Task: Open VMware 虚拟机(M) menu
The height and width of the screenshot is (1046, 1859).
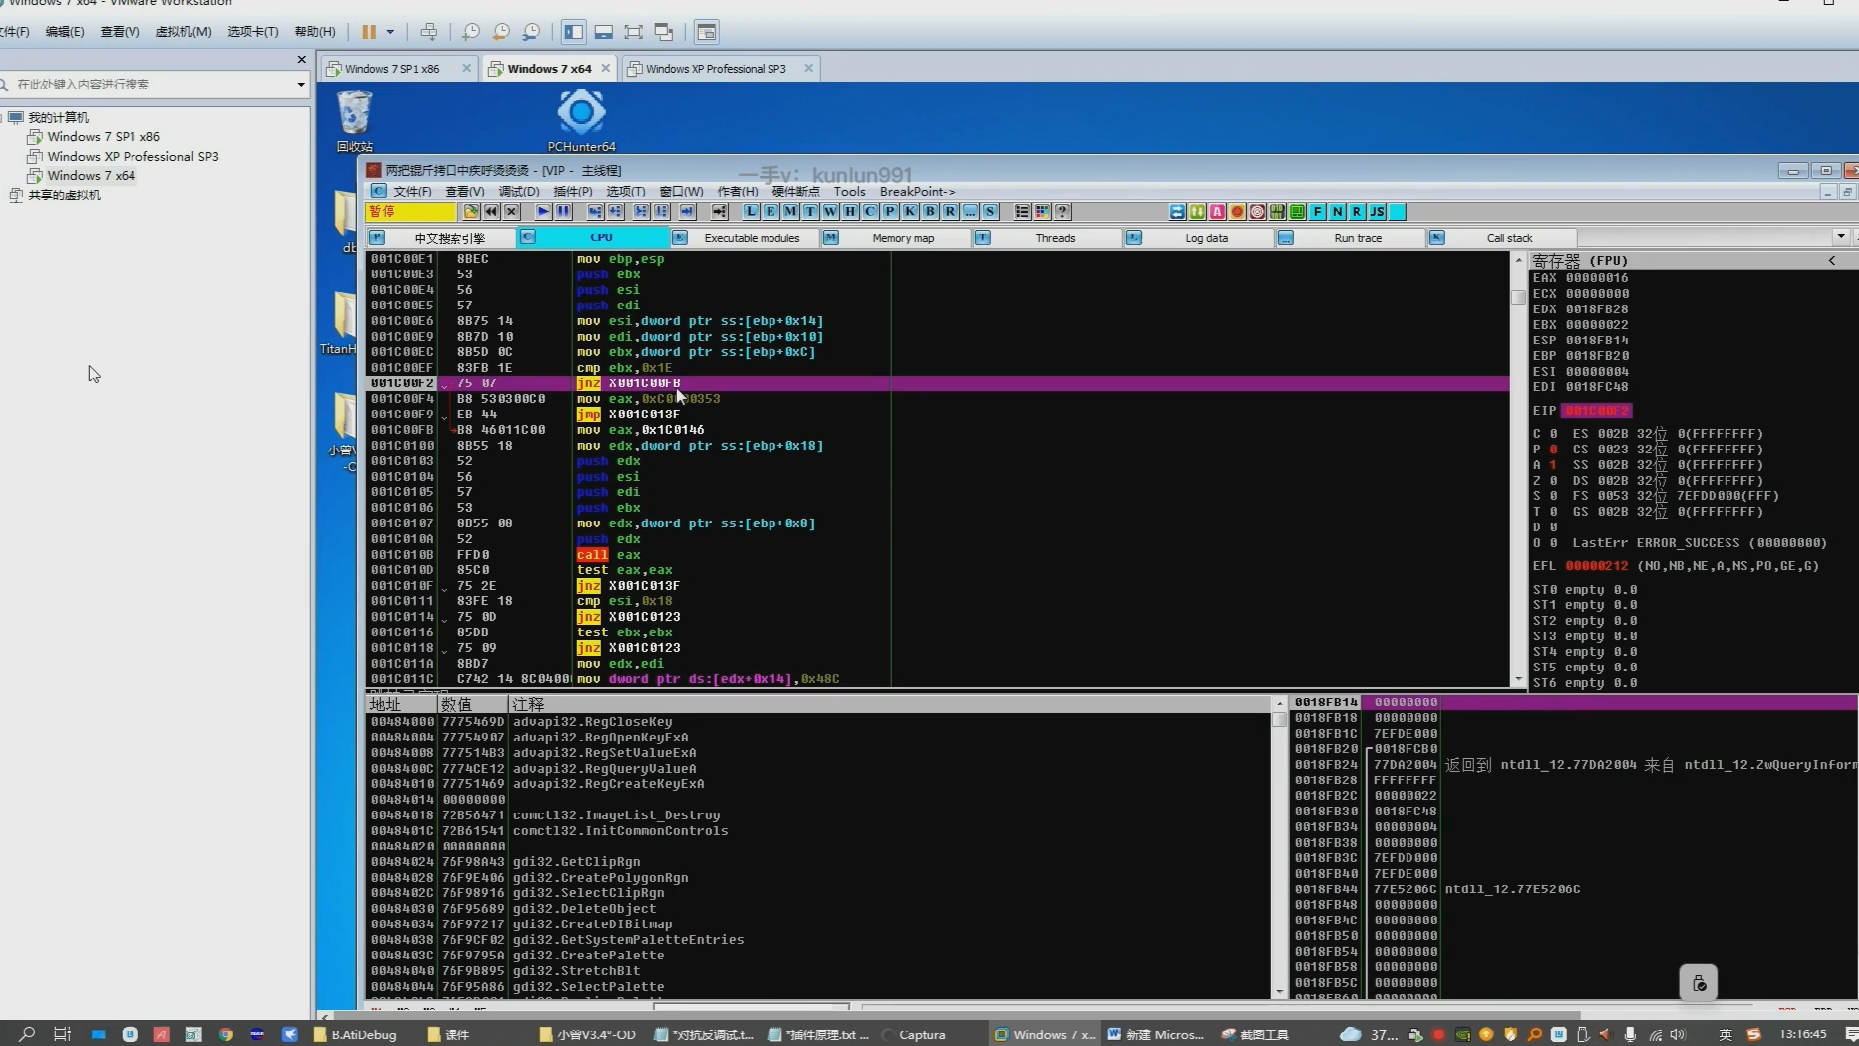Action: click(x=183, y=32)
